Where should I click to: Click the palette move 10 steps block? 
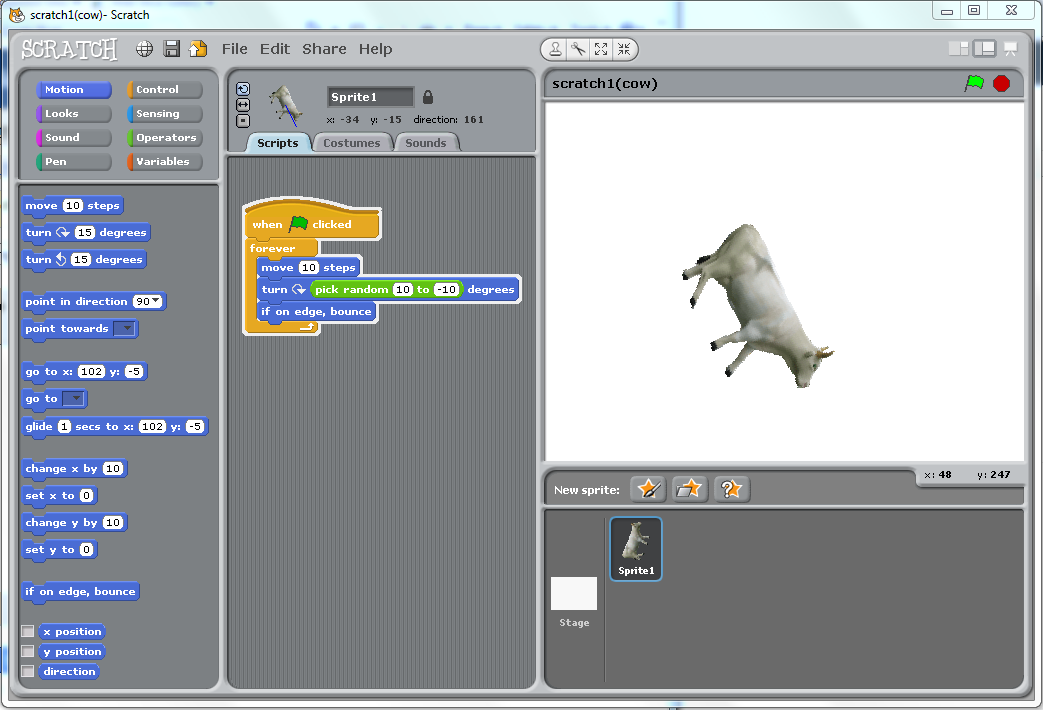click(x=73, y=206)
